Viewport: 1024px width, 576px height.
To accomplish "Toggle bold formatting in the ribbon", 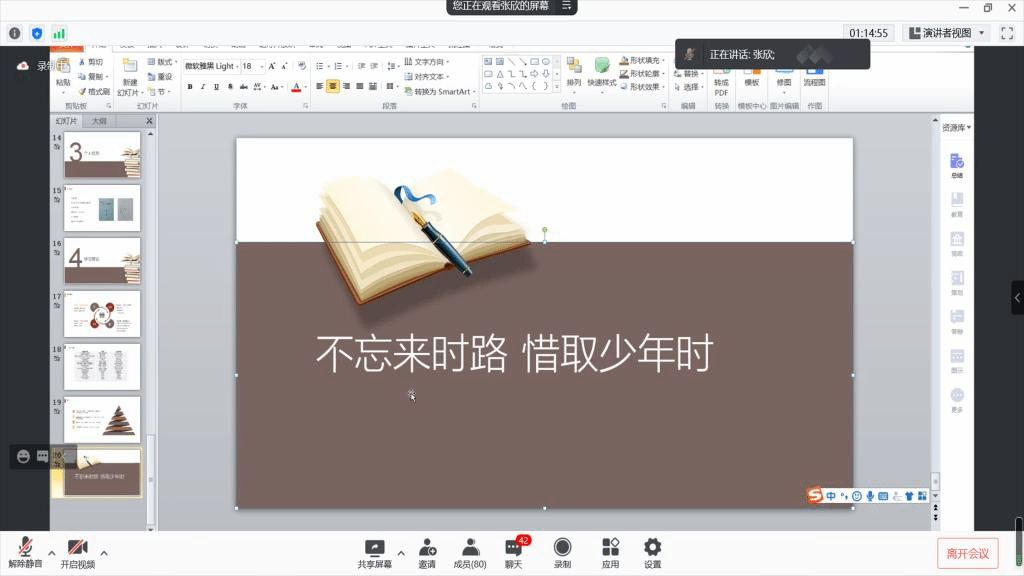I will pyautogui.click(x=190, y=87).
